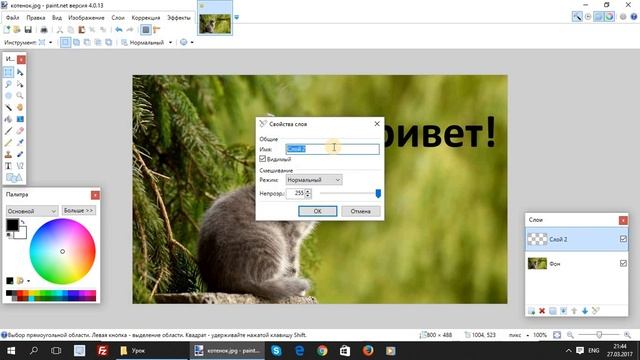Select the Paint Bucket tool
Screen dimensions: 640x360
tap(8, 119)
